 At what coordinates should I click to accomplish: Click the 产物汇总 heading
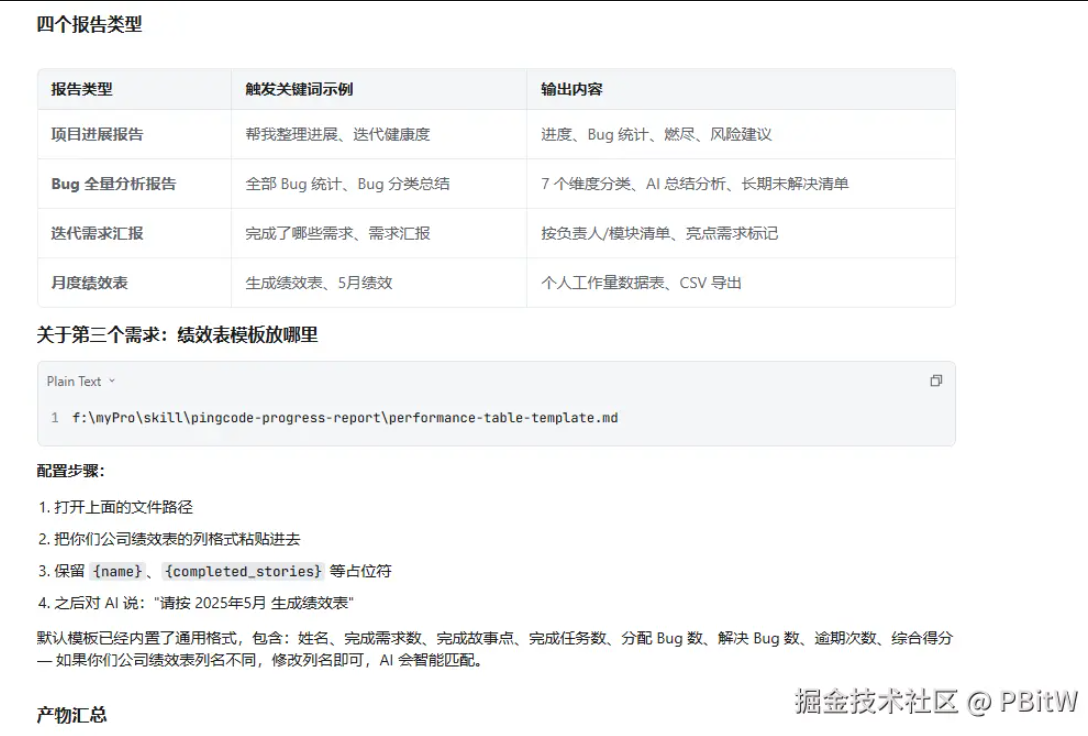tap(71, 715)
